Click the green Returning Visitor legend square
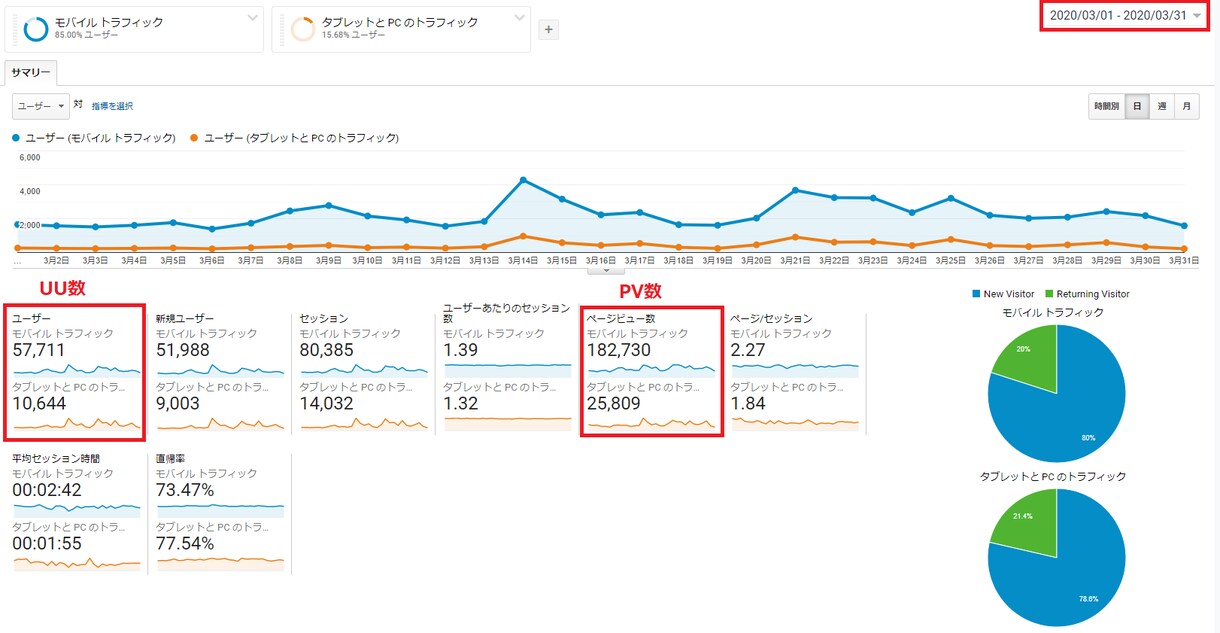This screenshot has width=1220, height=633. [x=1048, y=294]
